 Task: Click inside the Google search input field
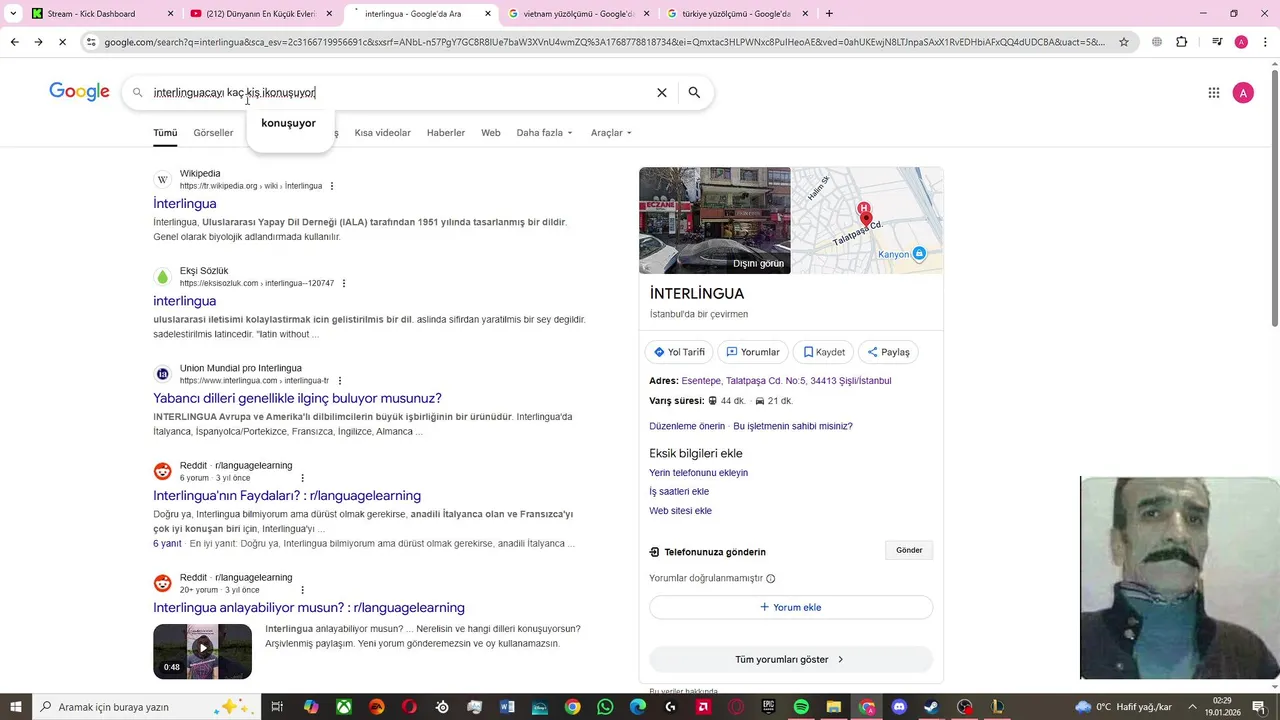[x=400, y=92]
